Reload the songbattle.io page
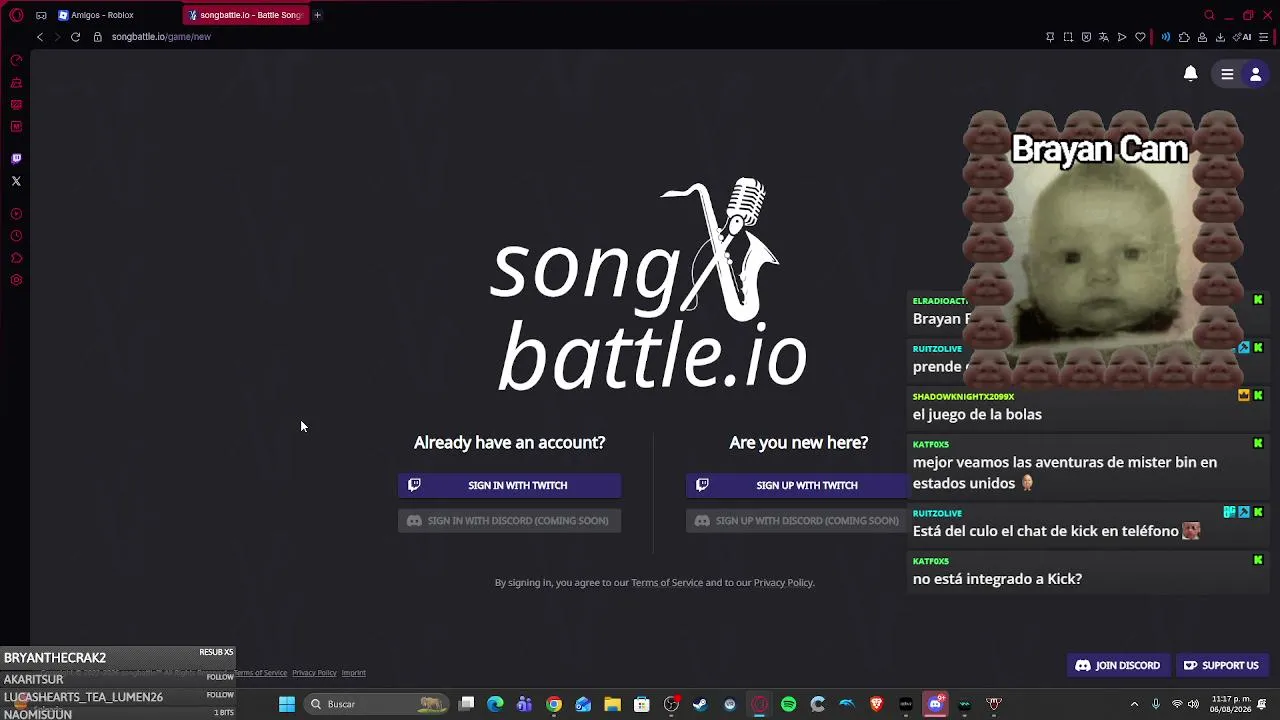Image resolution: width=1280 pixels, height=720 pixels. 75,37
